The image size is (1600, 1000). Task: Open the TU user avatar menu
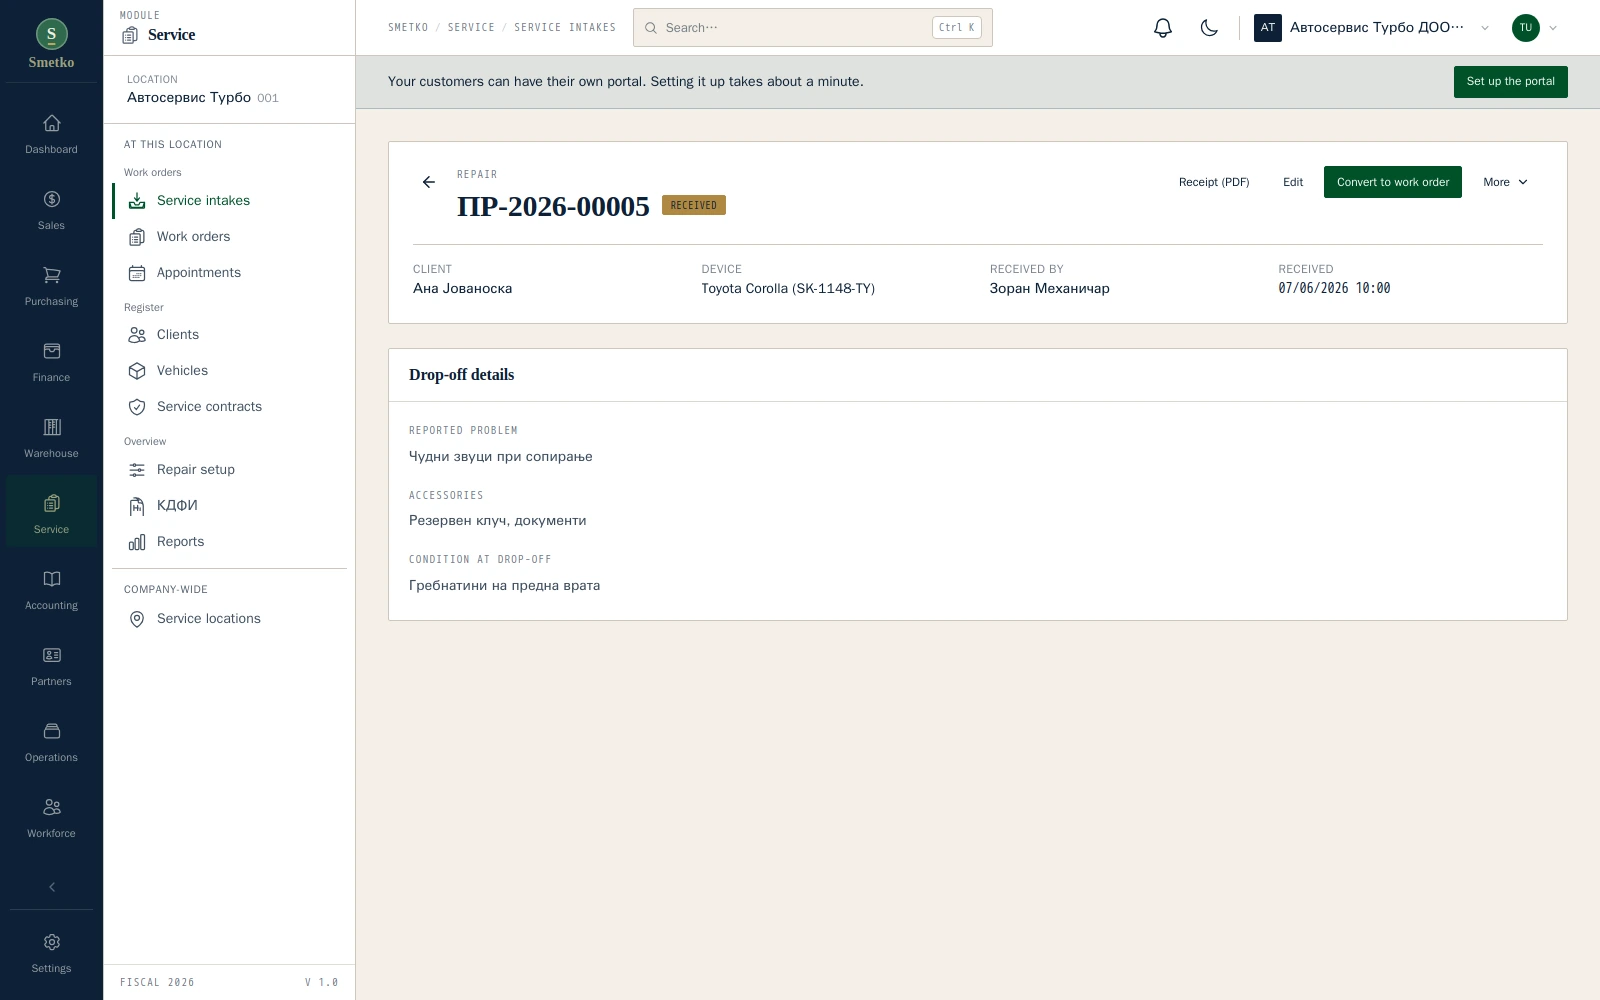point(1535,28)
